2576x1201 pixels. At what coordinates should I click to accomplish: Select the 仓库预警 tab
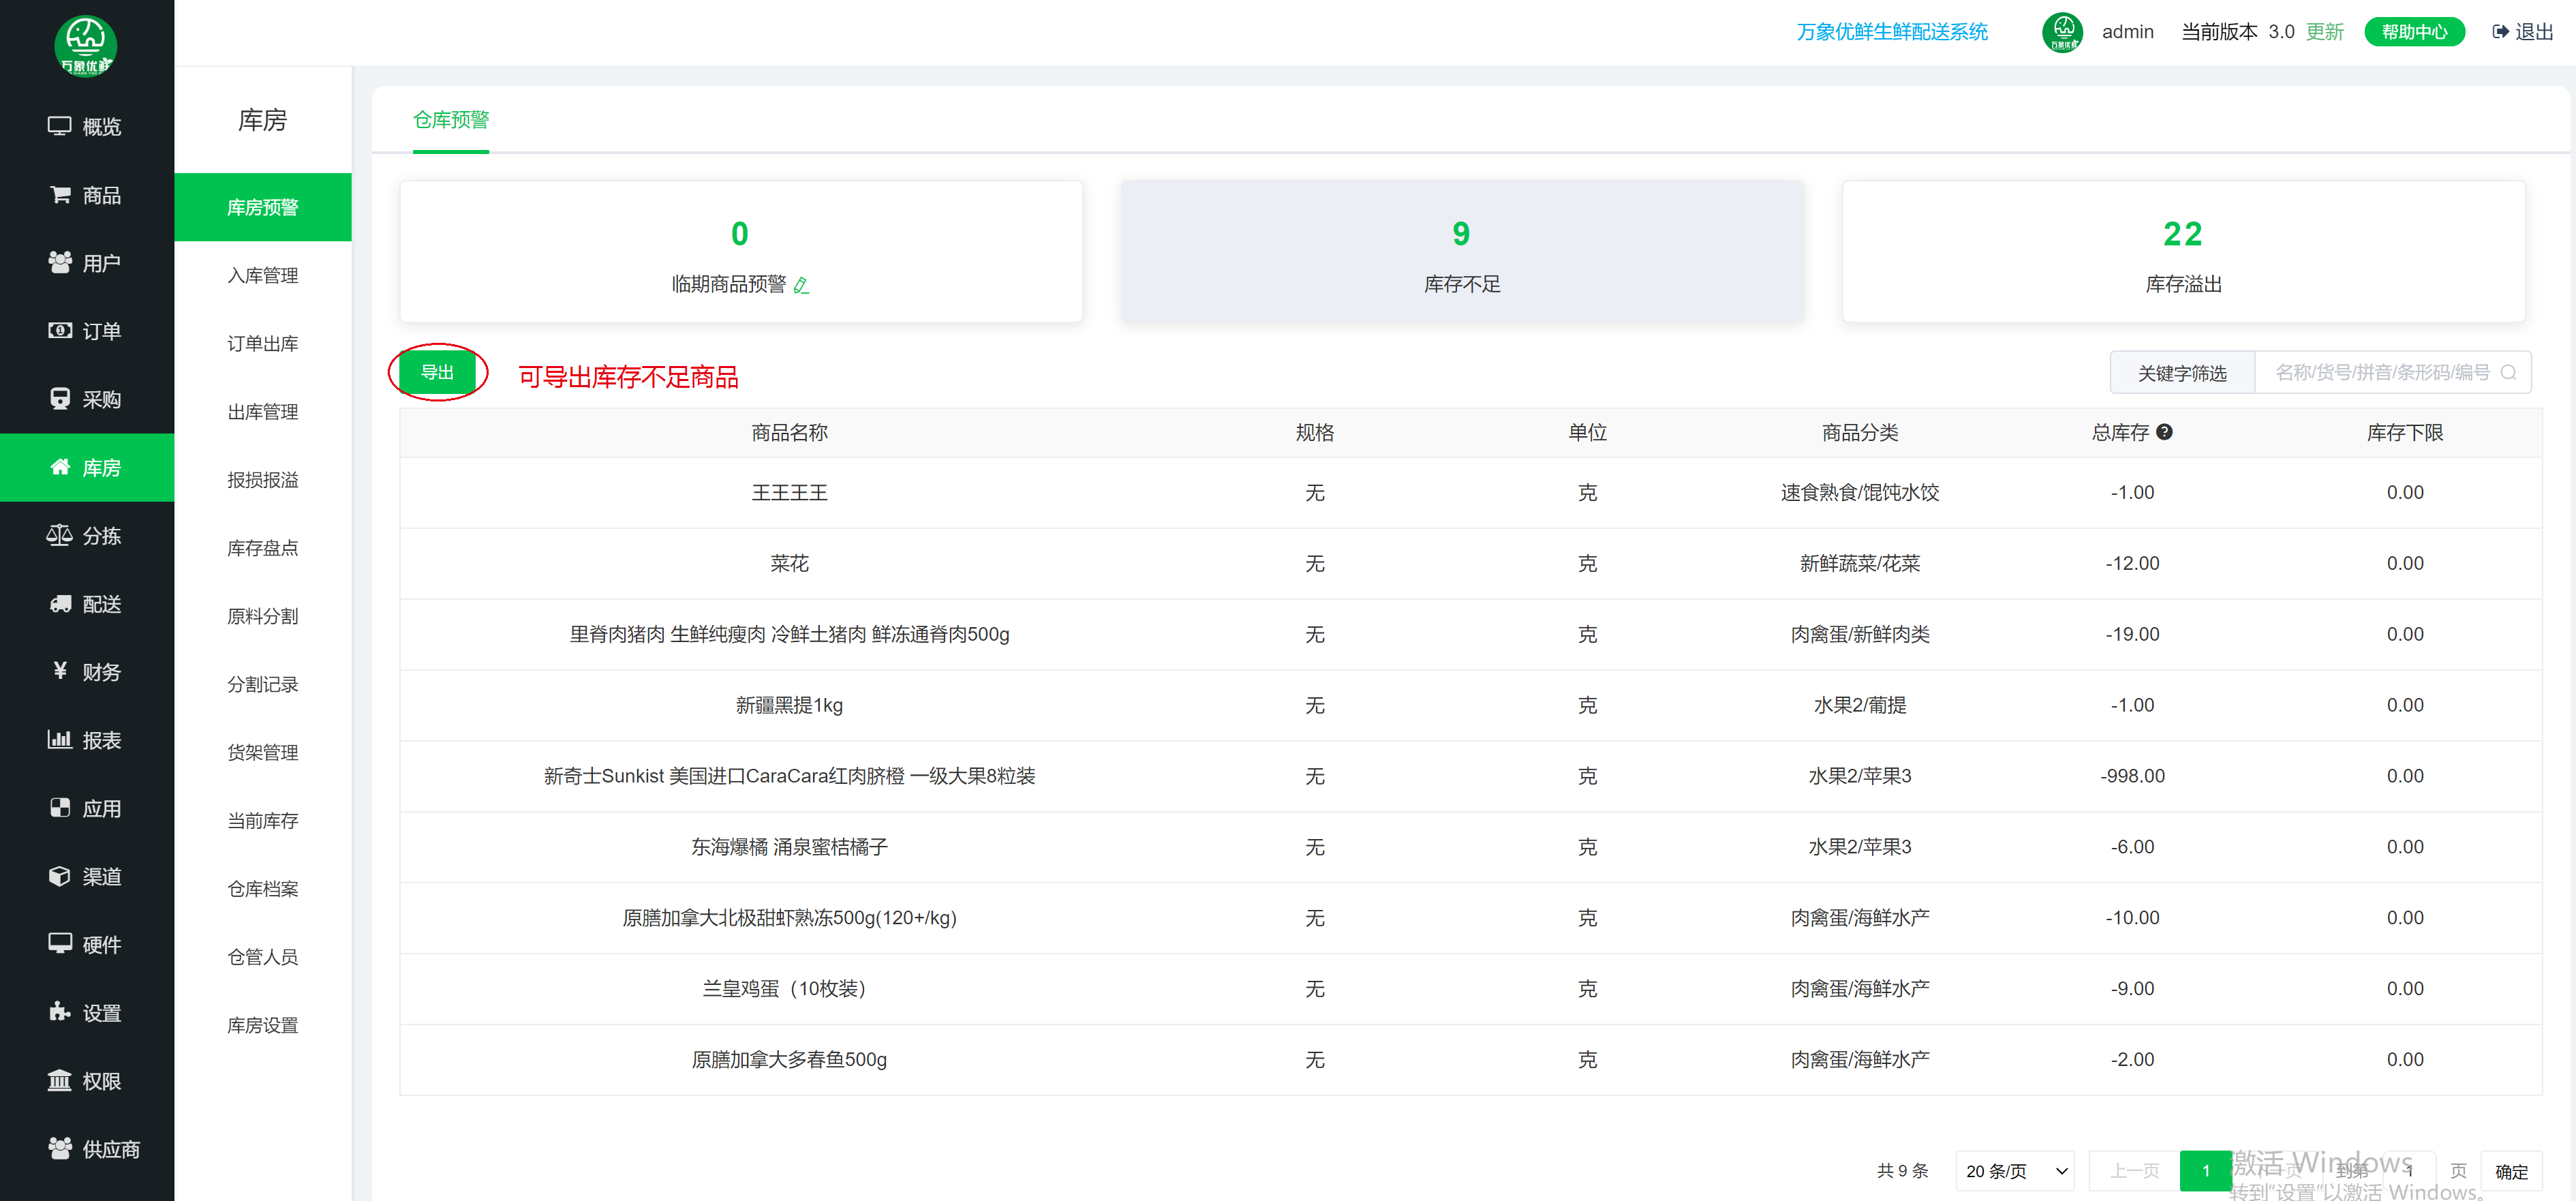[x=451, y=120]
